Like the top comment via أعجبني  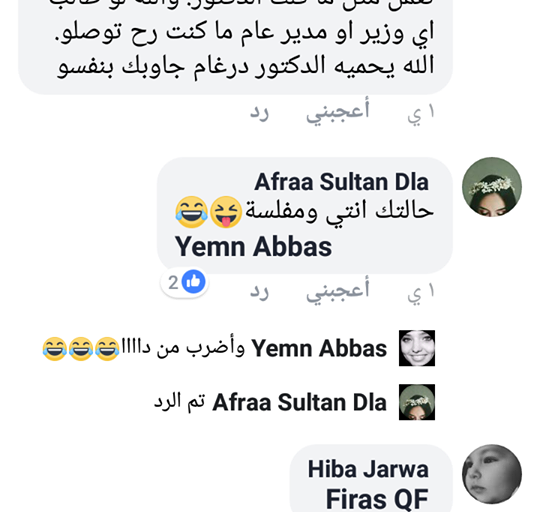click(x=338, y=111)
